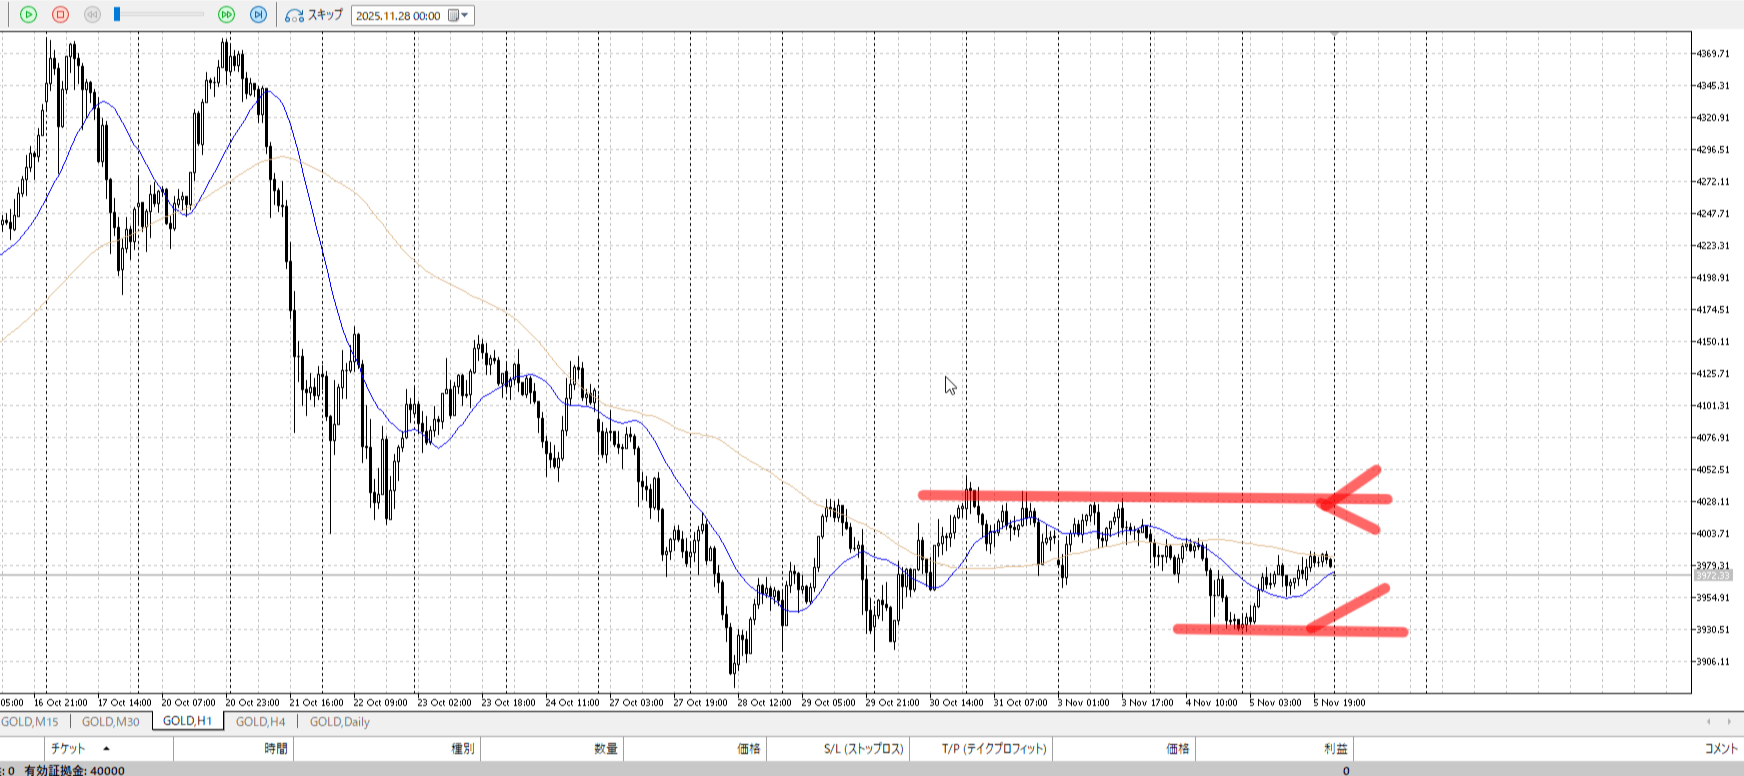Open the calendar dropdown in date field

pos(459,15)
